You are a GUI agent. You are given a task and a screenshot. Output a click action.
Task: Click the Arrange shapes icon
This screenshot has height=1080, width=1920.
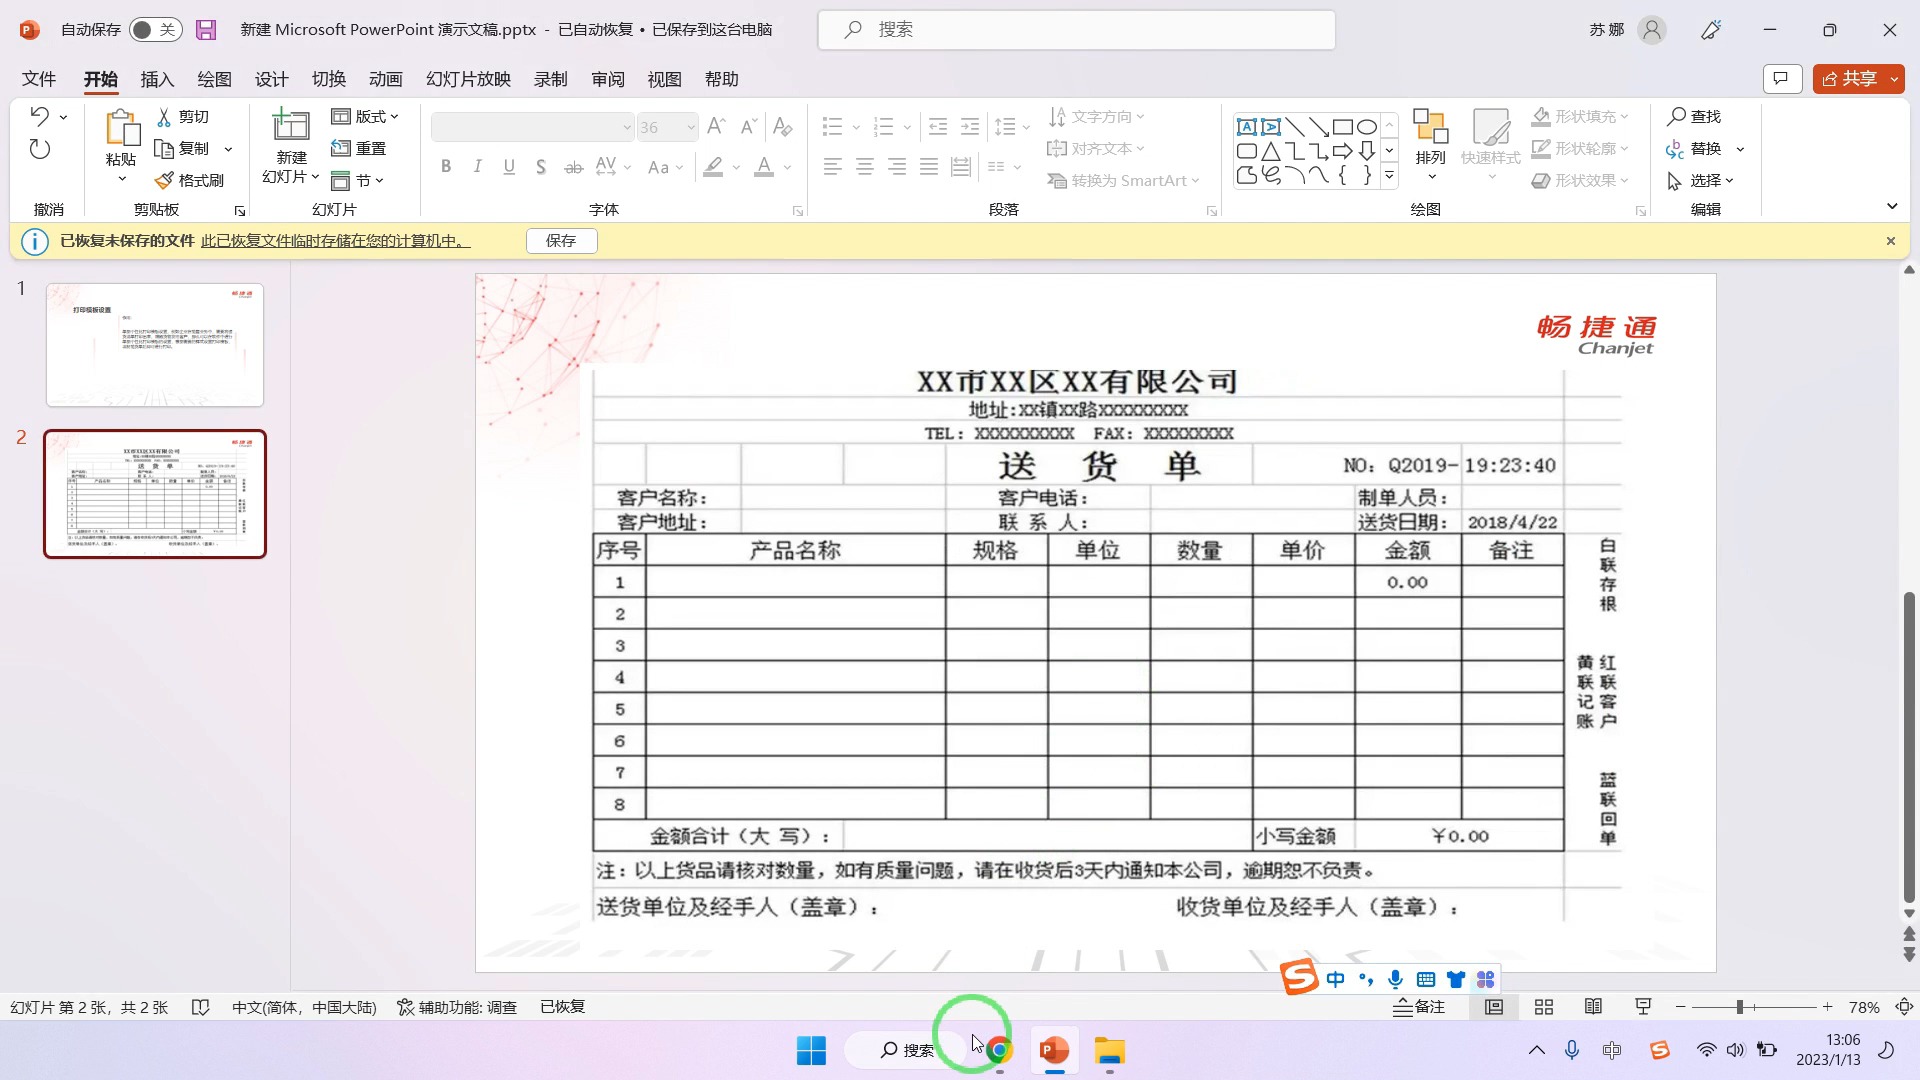tap(1430, 128)
